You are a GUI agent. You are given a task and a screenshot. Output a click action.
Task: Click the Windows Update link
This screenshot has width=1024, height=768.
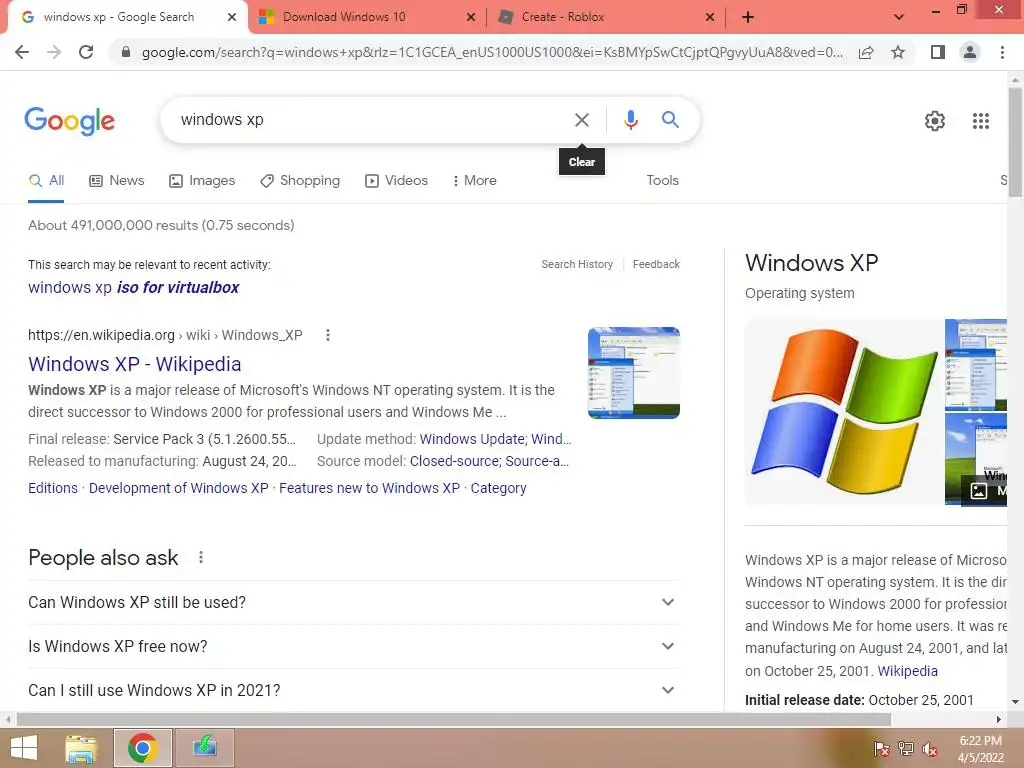(x=472, y=439)
